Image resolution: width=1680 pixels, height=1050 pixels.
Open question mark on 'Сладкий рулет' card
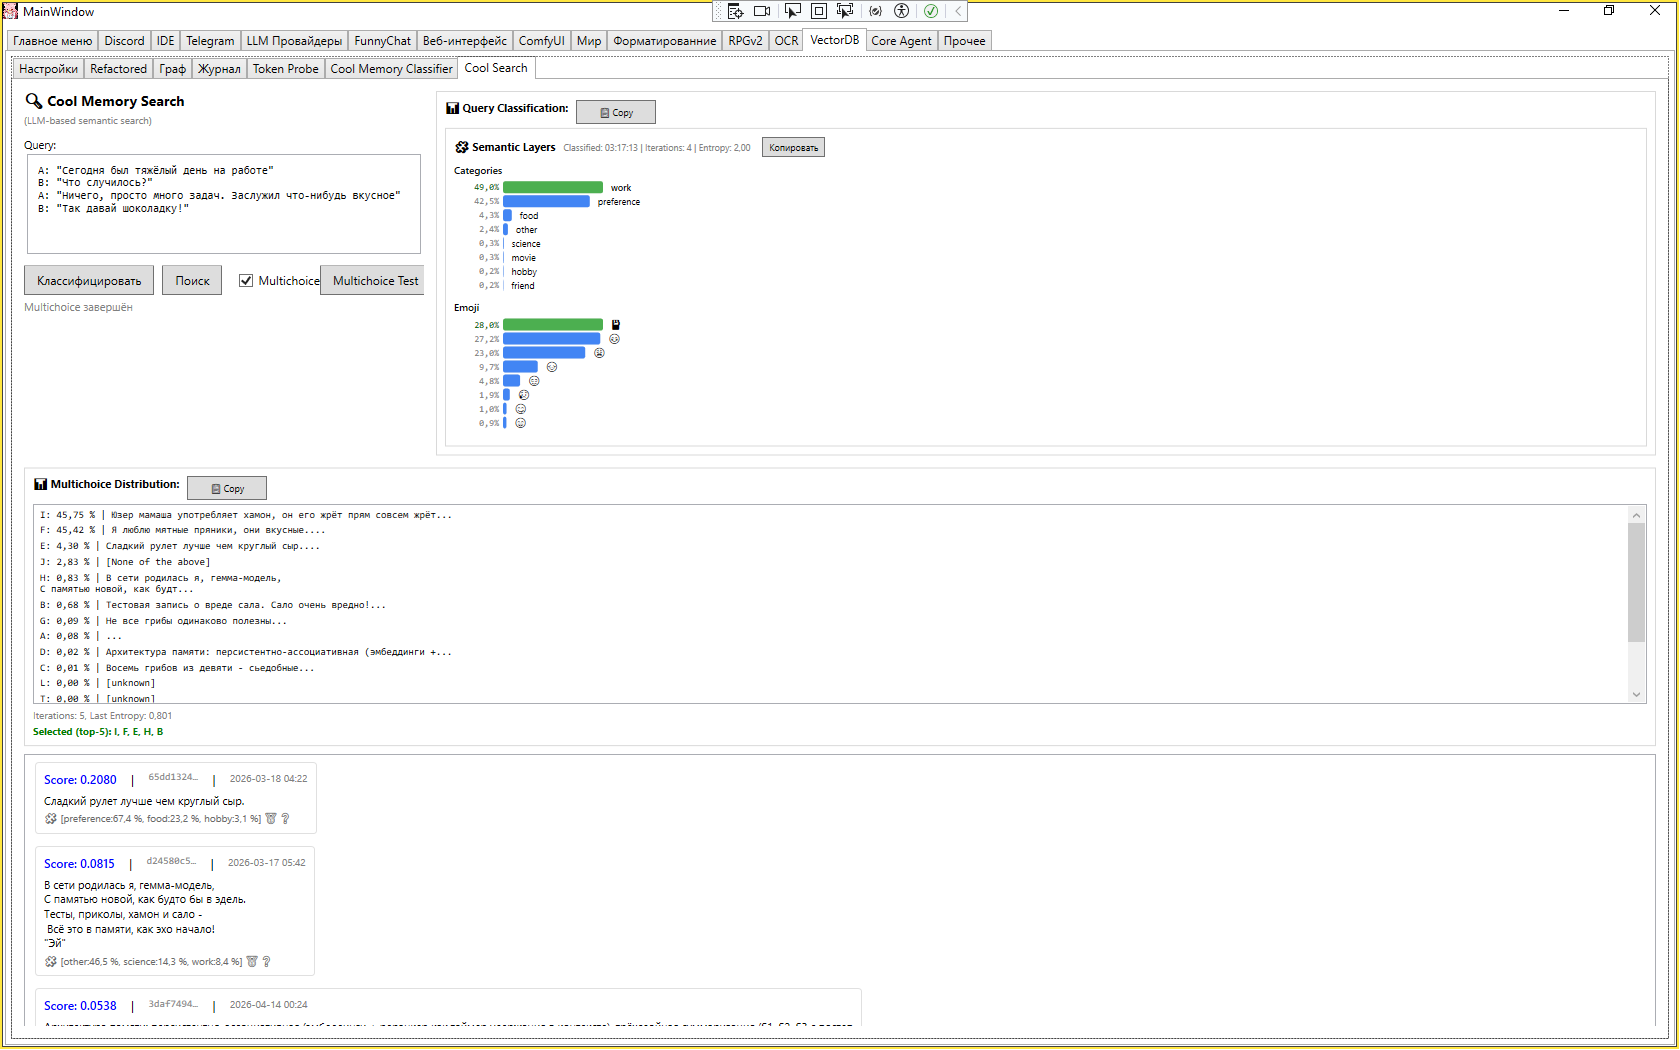coord(285,818)
